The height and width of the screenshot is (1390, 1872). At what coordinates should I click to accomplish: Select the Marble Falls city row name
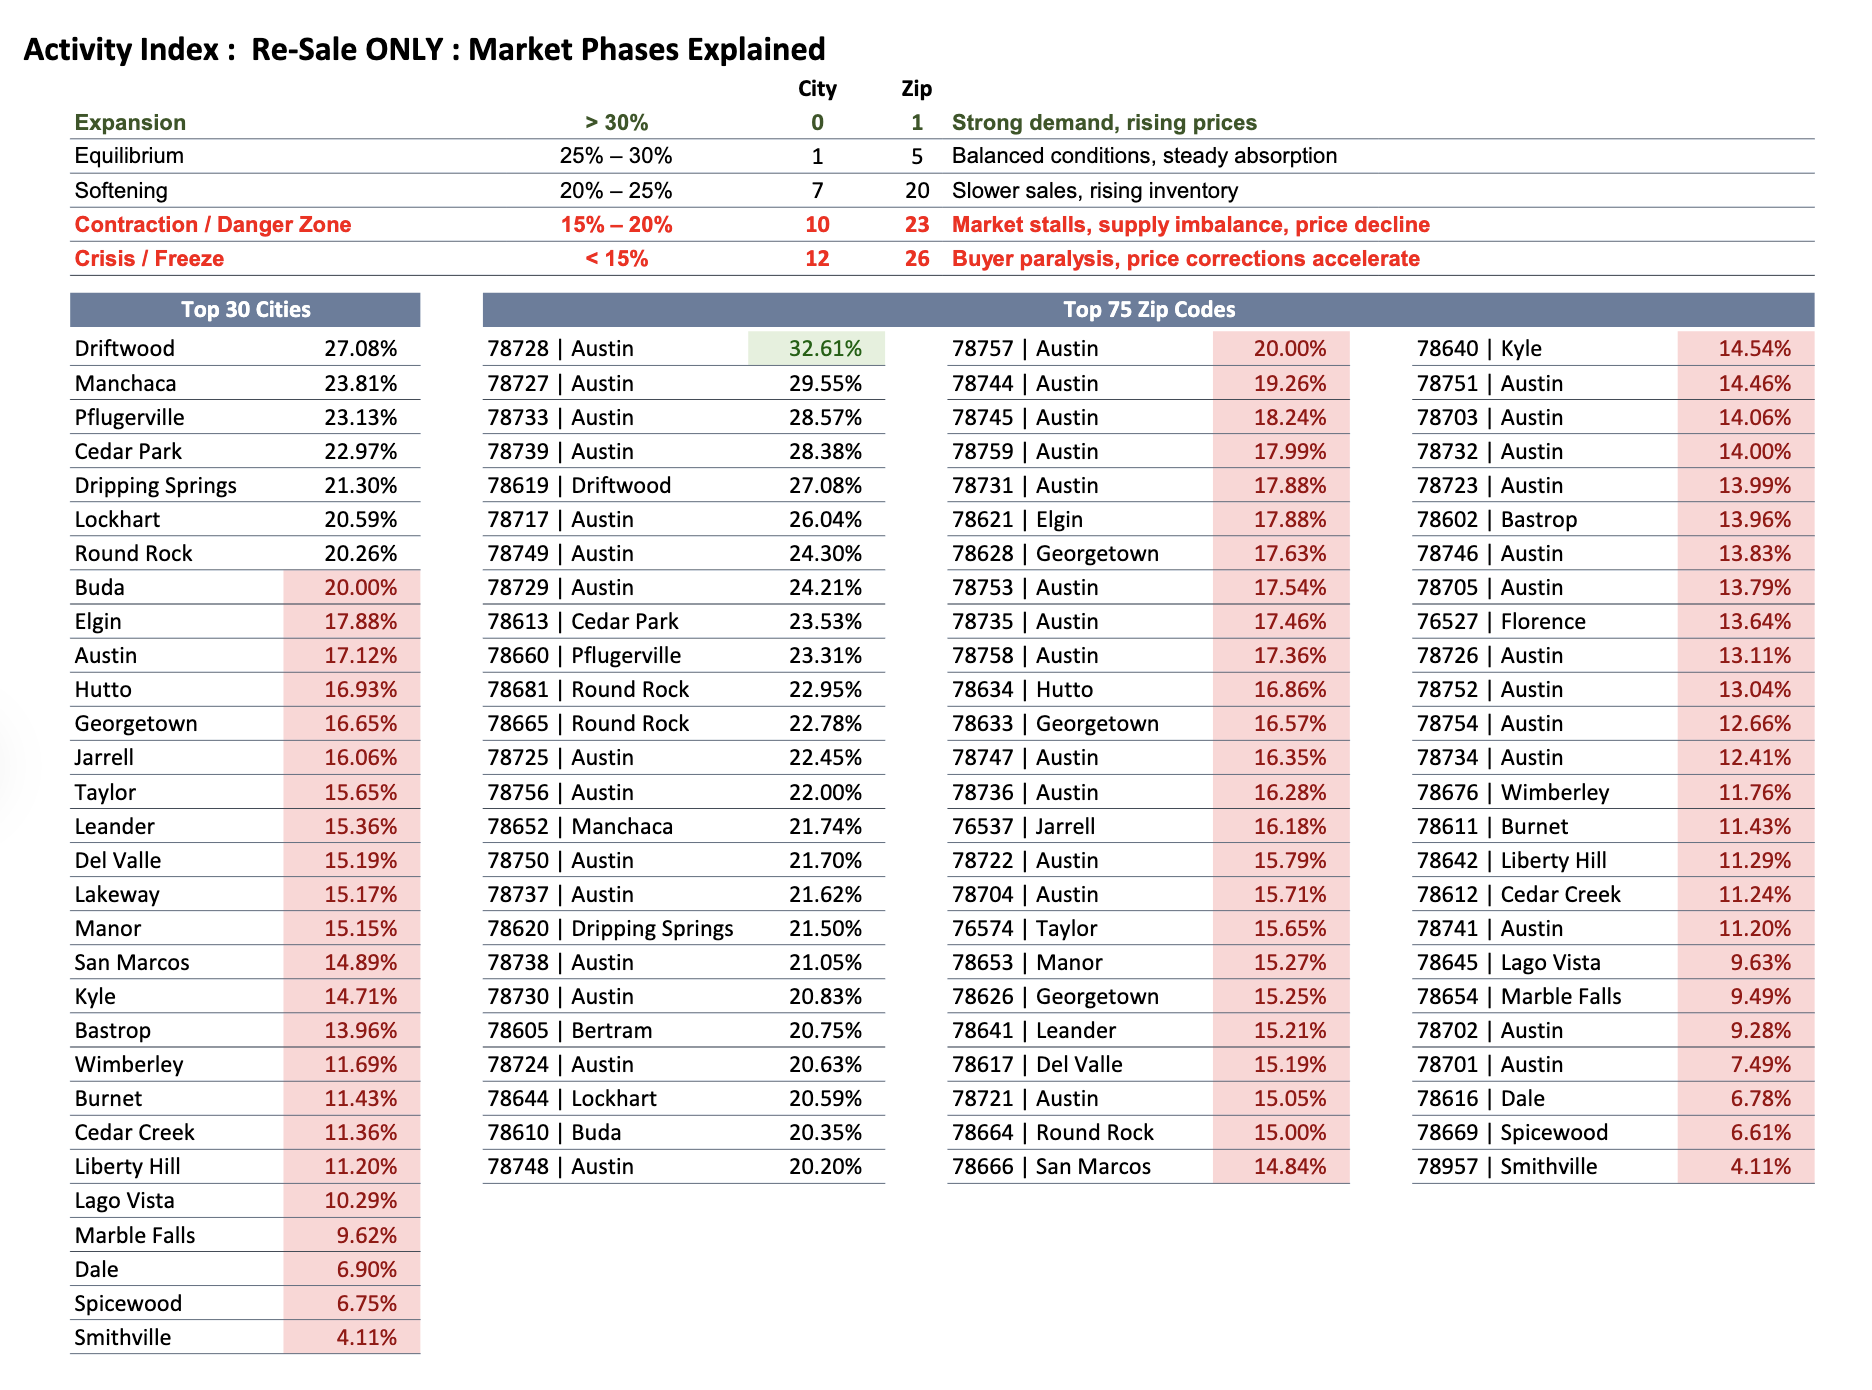pyautogui.click(x=135, y=1236)
